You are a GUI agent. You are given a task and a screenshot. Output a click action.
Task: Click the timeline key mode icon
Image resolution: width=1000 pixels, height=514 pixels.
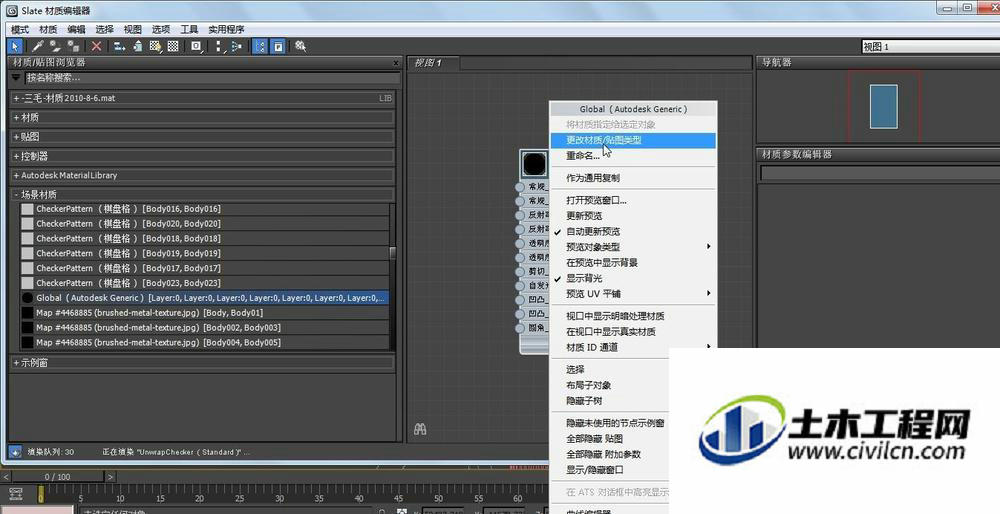coord(16,494)
